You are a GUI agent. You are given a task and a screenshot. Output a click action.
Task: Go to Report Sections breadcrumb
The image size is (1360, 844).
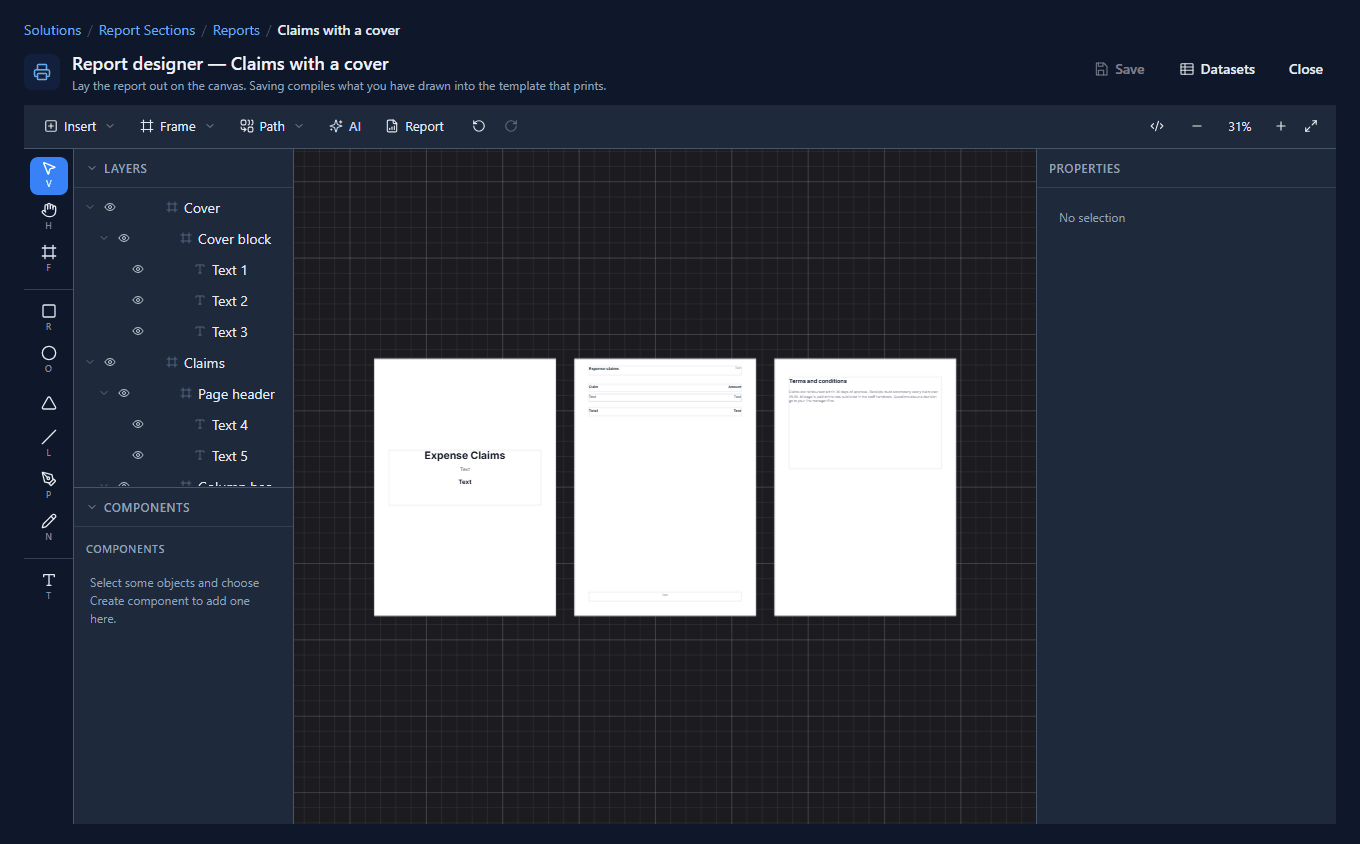pyautogui.click(x=147, y=31)
